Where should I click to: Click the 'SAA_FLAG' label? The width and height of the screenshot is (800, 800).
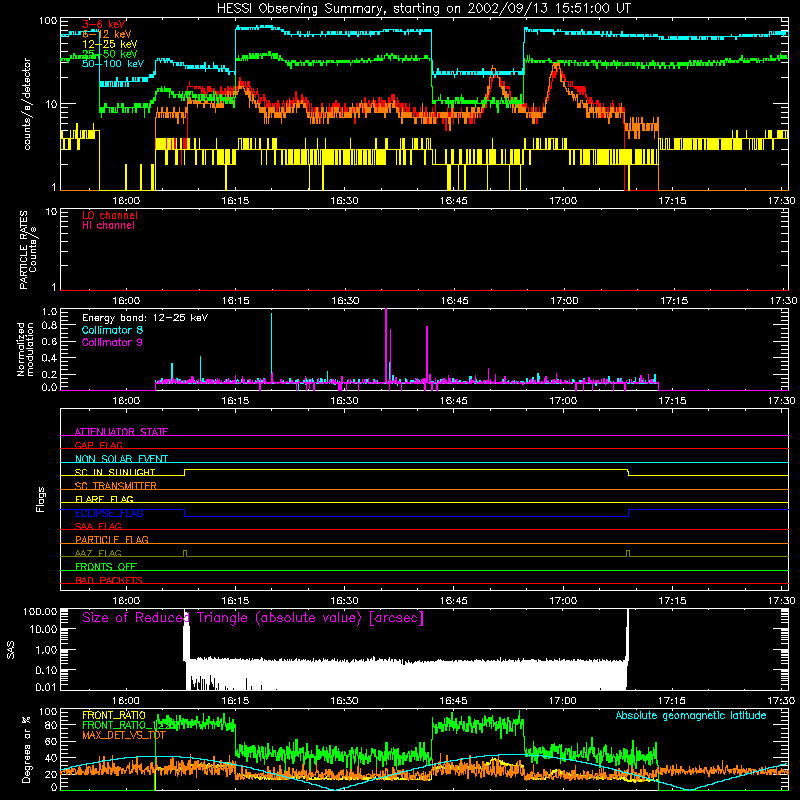98,526
